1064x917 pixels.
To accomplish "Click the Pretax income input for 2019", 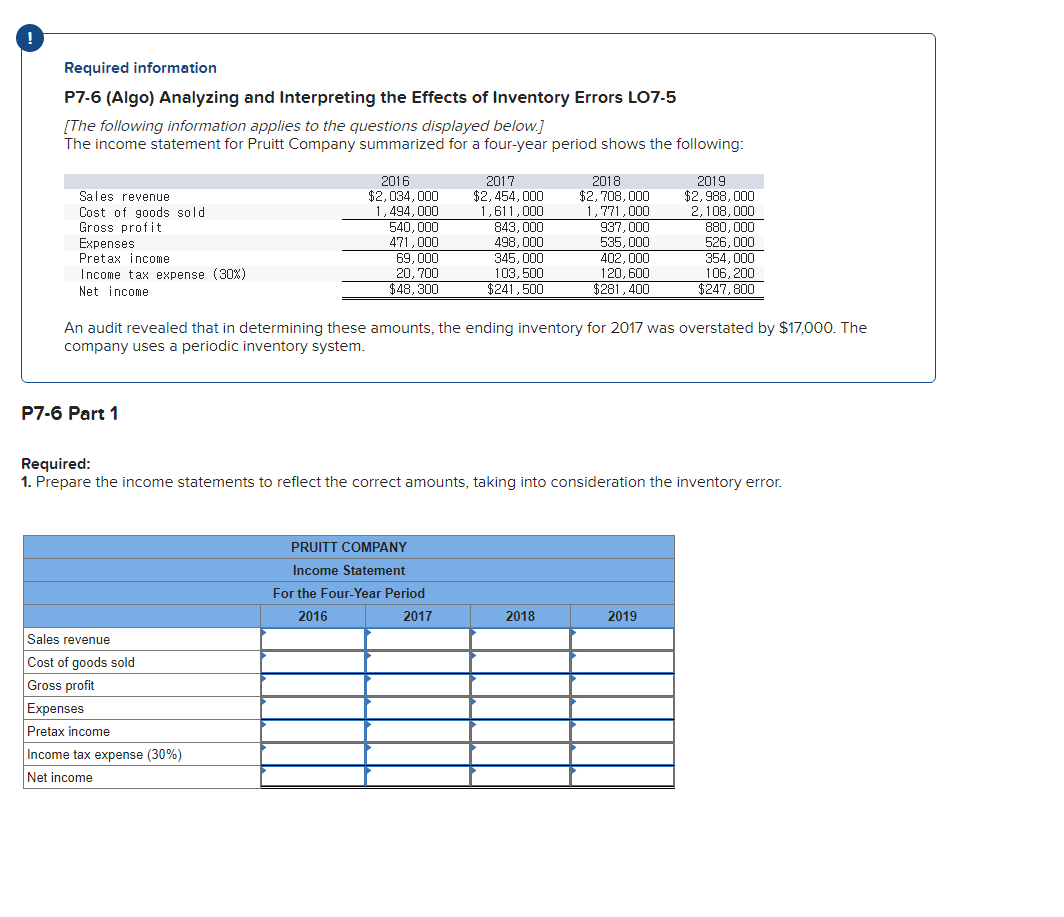I will click(x=622, y=731).
